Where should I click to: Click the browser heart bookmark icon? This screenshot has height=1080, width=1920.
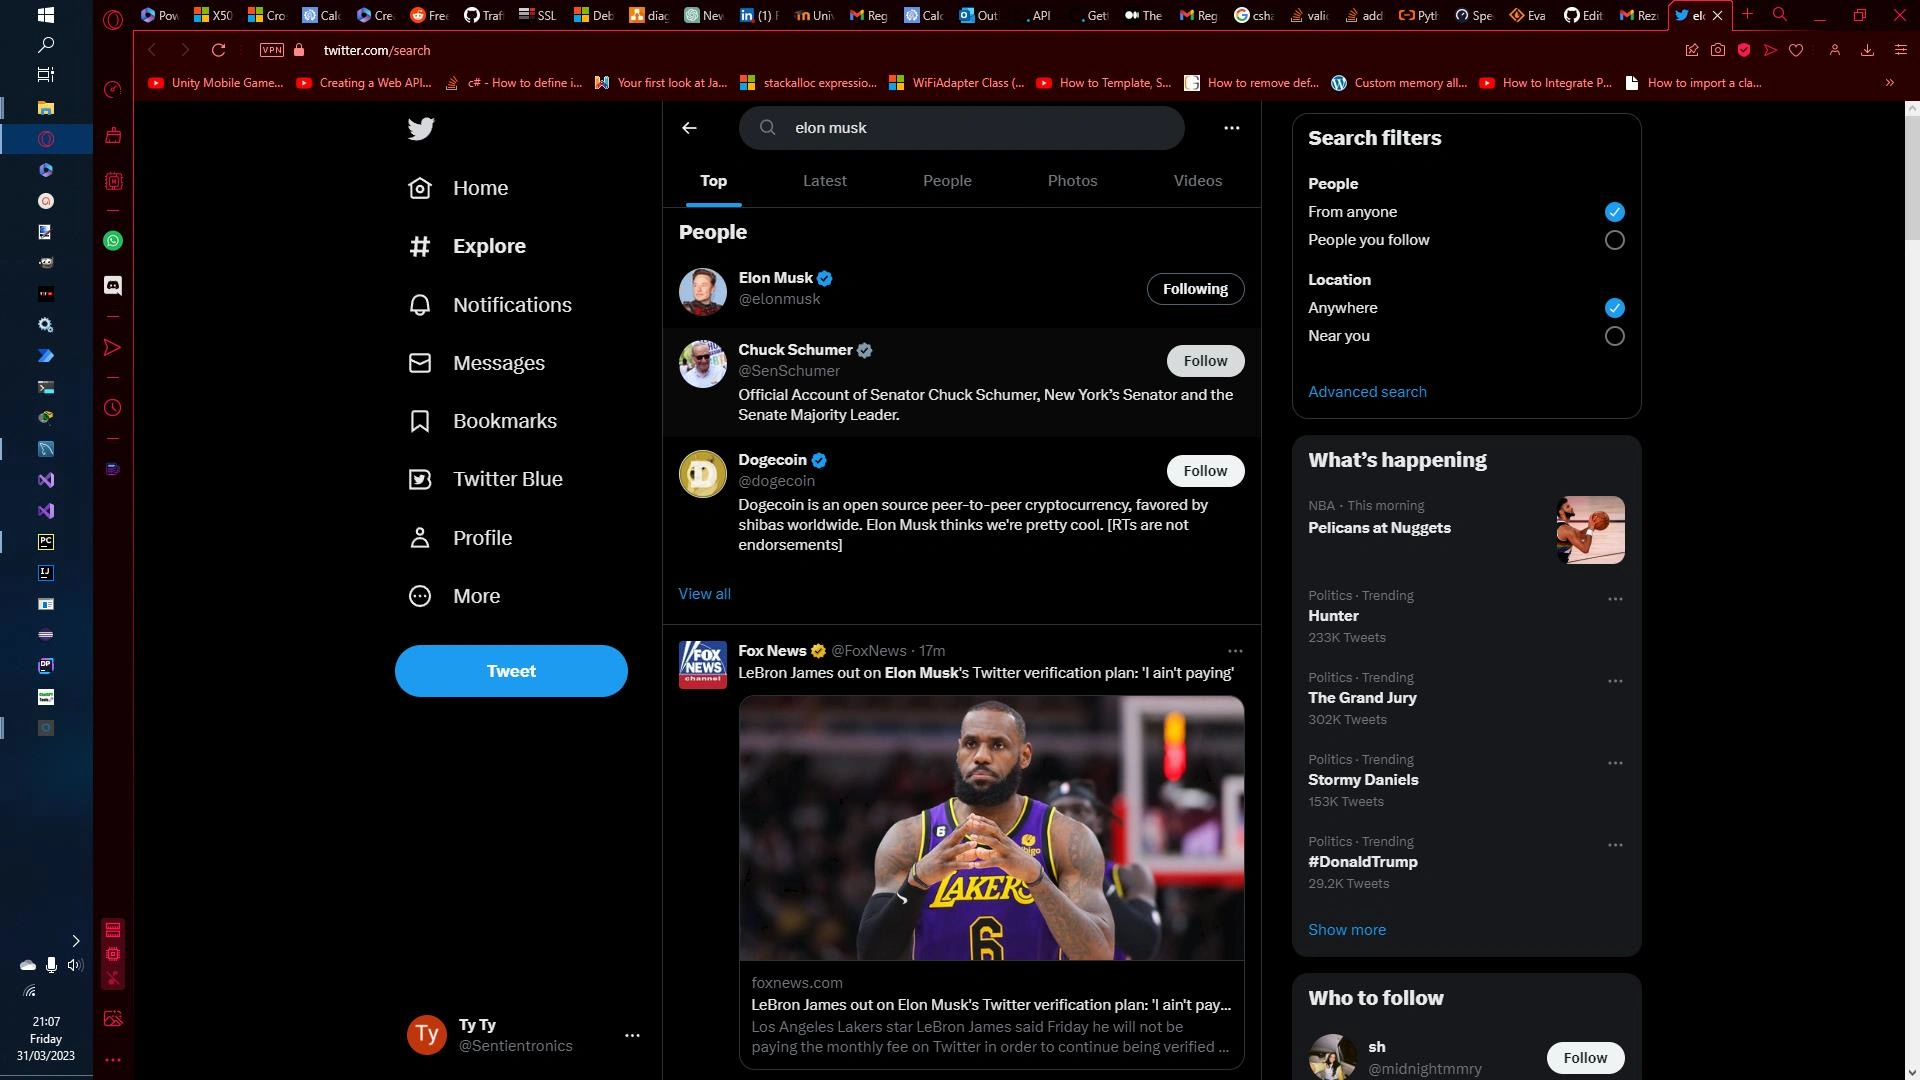click(x=1795, y=50)
